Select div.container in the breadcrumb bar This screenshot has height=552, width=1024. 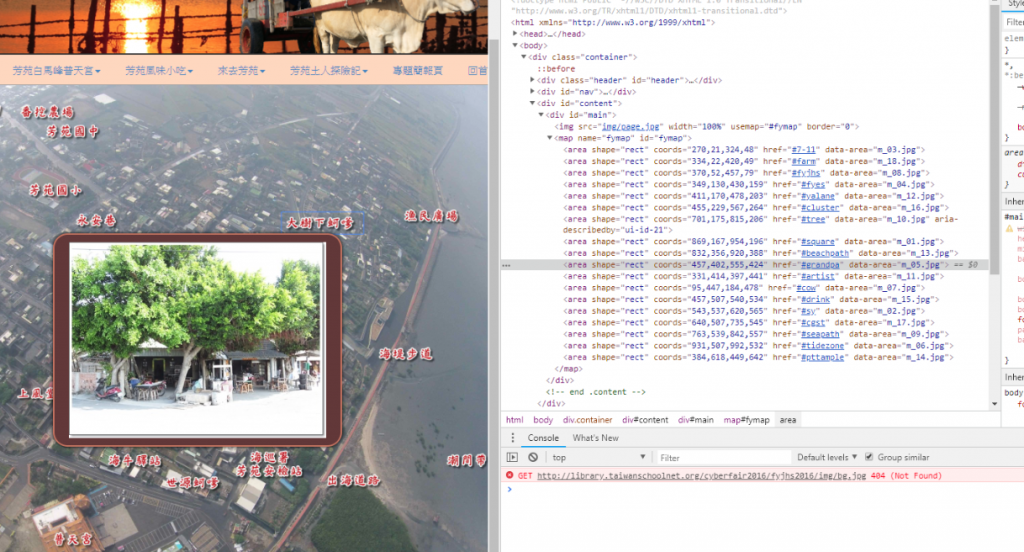[x=588, y=420]
